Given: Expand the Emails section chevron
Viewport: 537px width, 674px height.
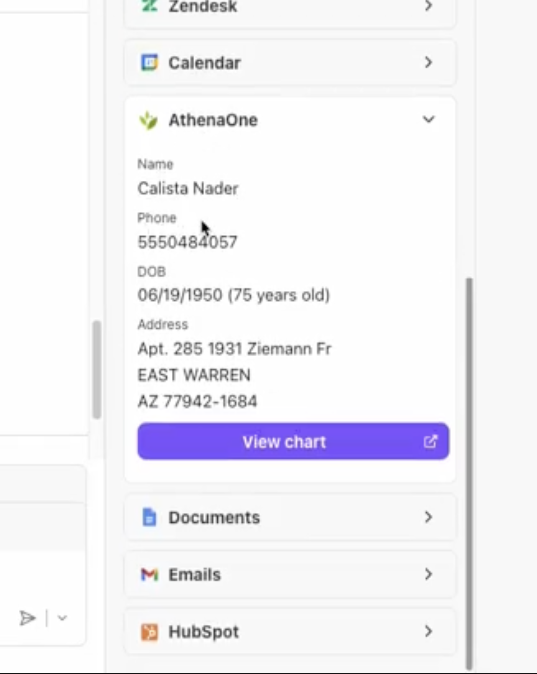Looking at the screenshot, I should click(x=428, y=574).
